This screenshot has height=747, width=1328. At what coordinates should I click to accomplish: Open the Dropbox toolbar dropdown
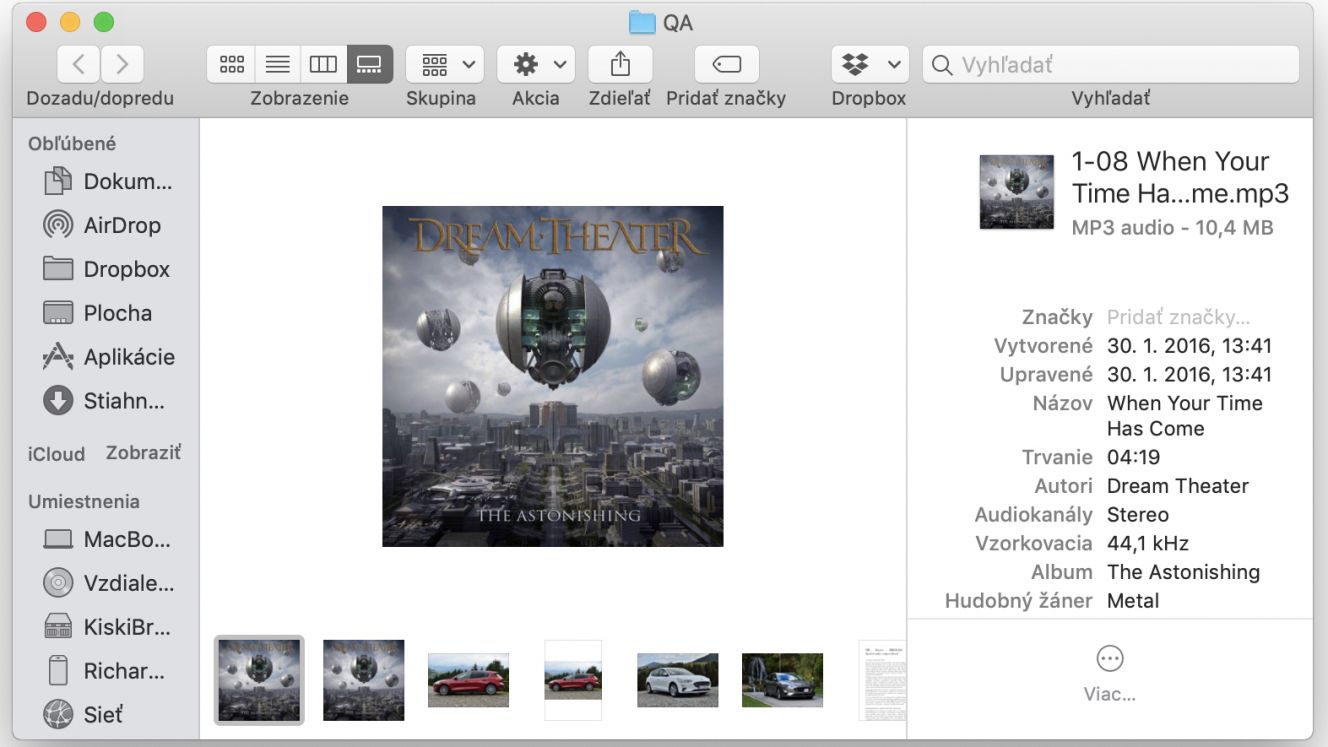869,64
